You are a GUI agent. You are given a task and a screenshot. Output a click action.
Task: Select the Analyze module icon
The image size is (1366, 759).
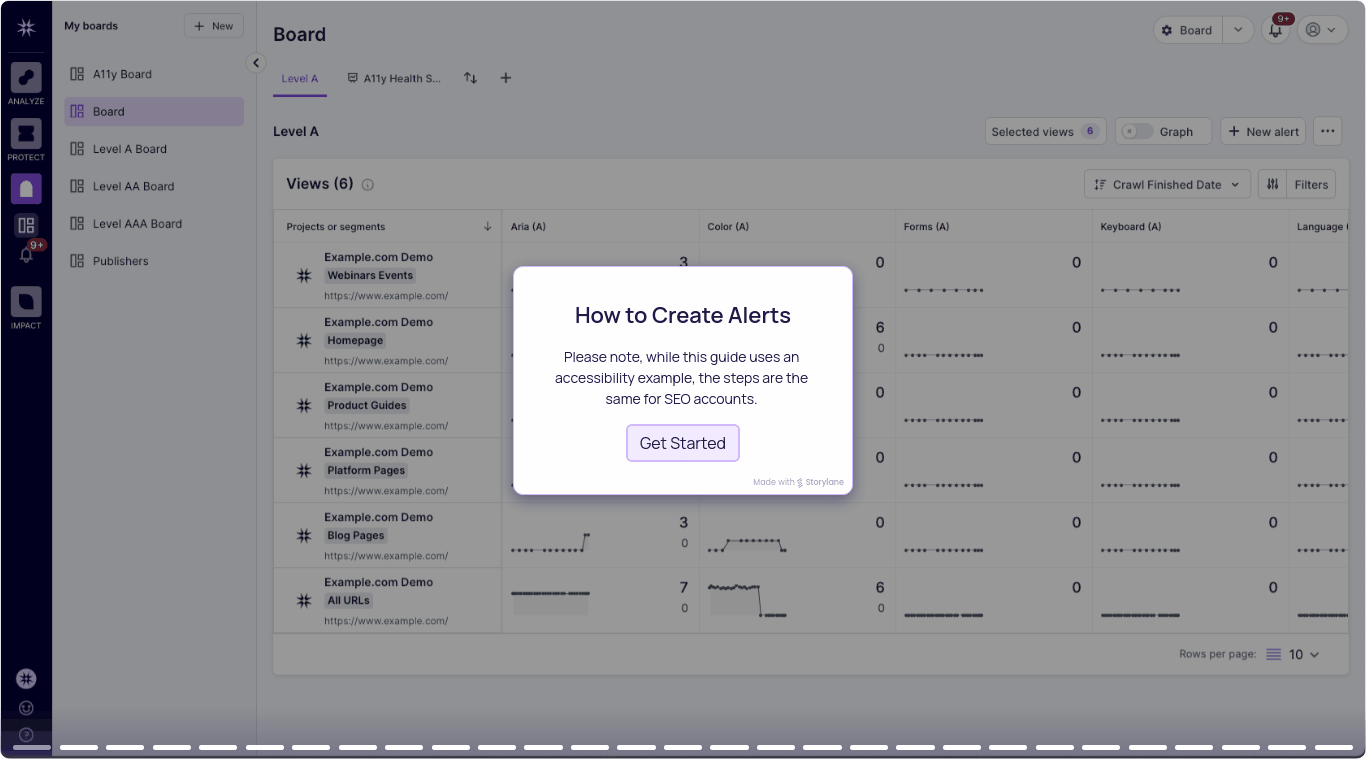(x=25, y=80)
